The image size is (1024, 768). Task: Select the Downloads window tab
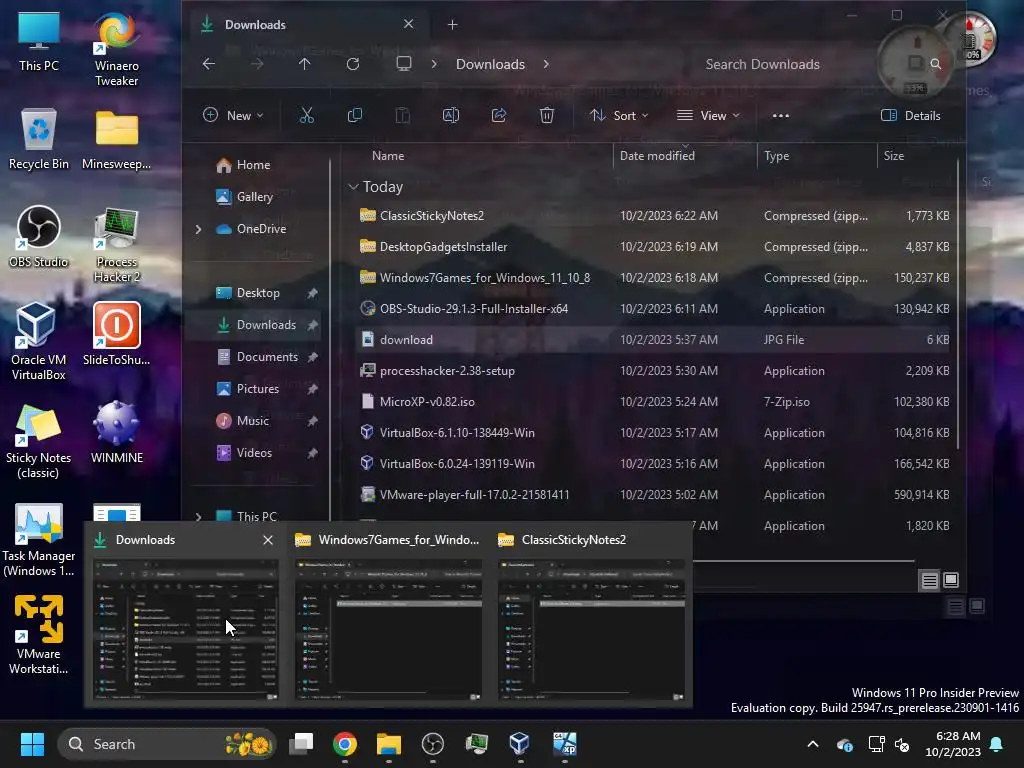click(x=308, y=25)
